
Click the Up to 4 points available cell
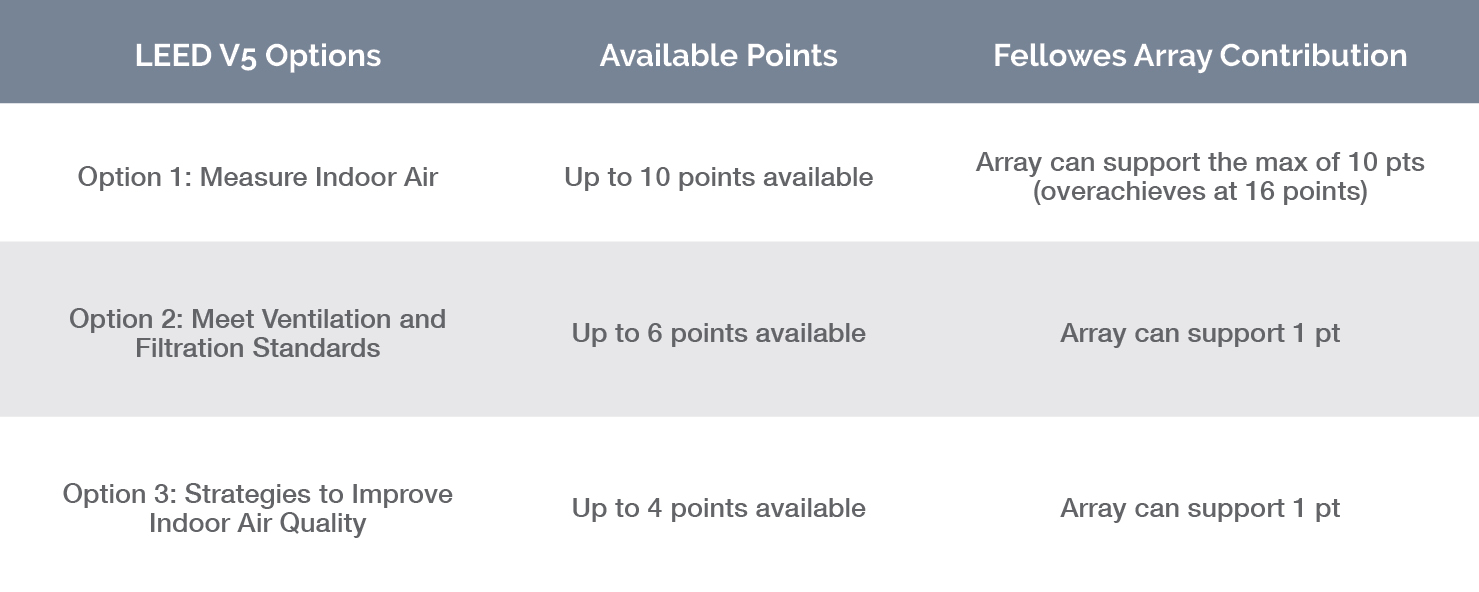coord(719,508)
